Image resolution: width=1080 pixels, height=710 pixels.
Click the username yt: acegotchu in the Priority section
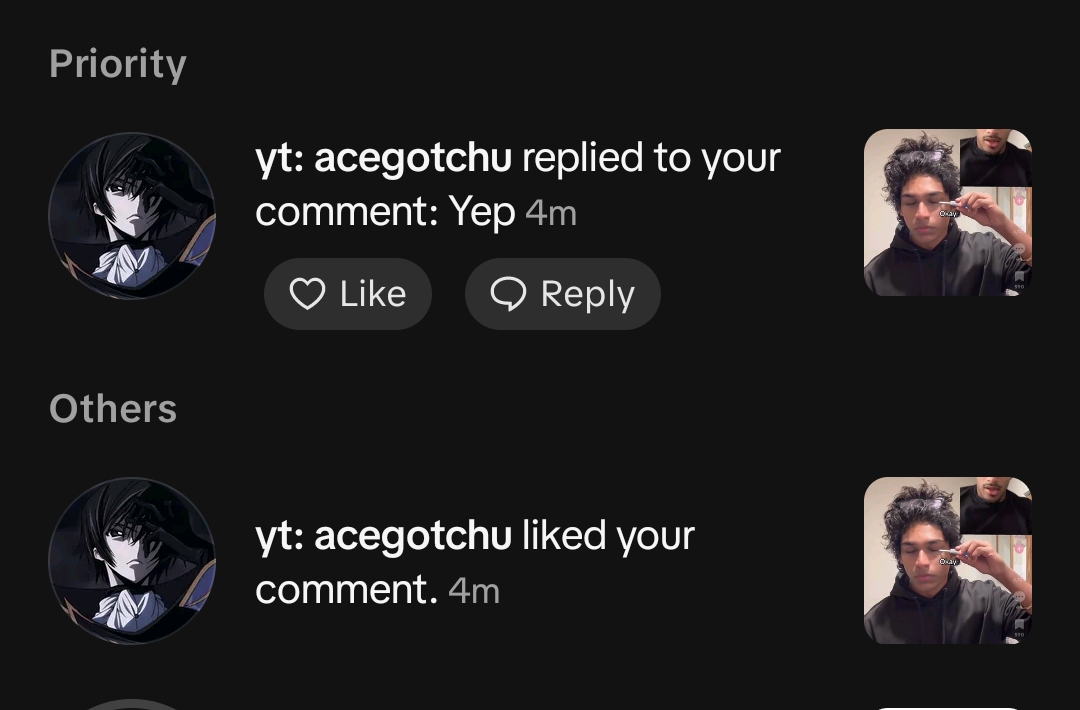383,159
